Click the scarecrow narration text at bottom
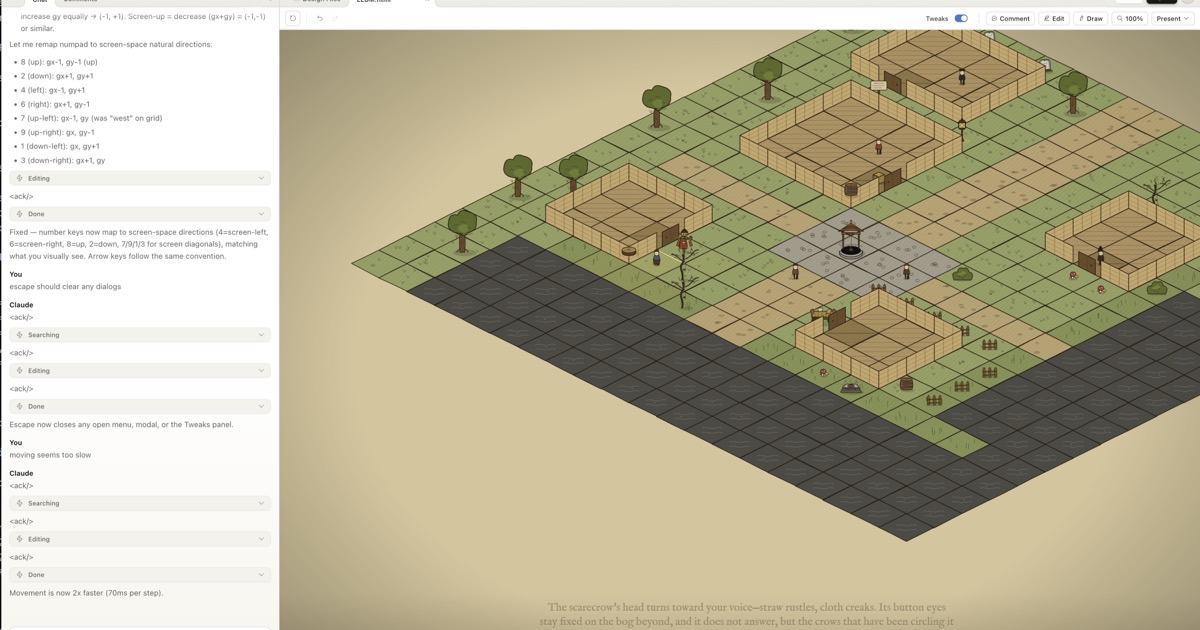The height and width of the screenshot is (630, 1200). point(746,614)
